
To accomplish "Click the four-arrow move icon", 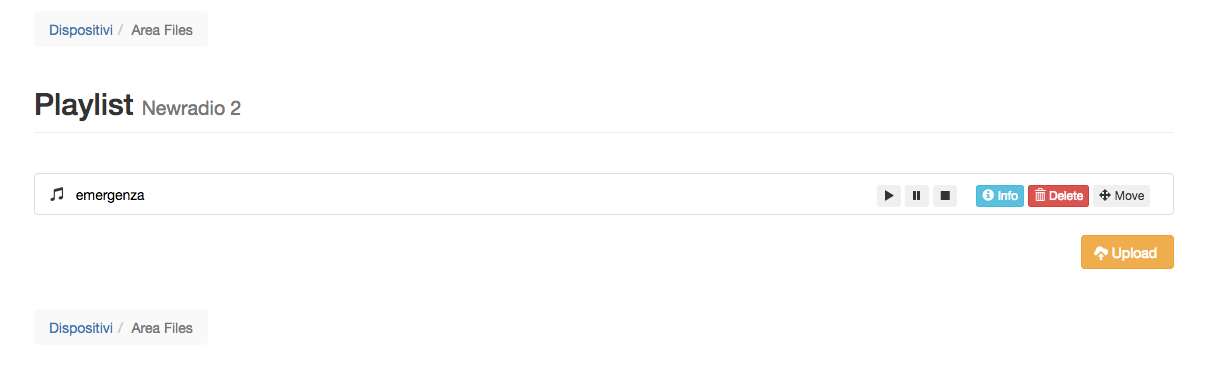I will pyautogui.click(x=1105, y=196).
